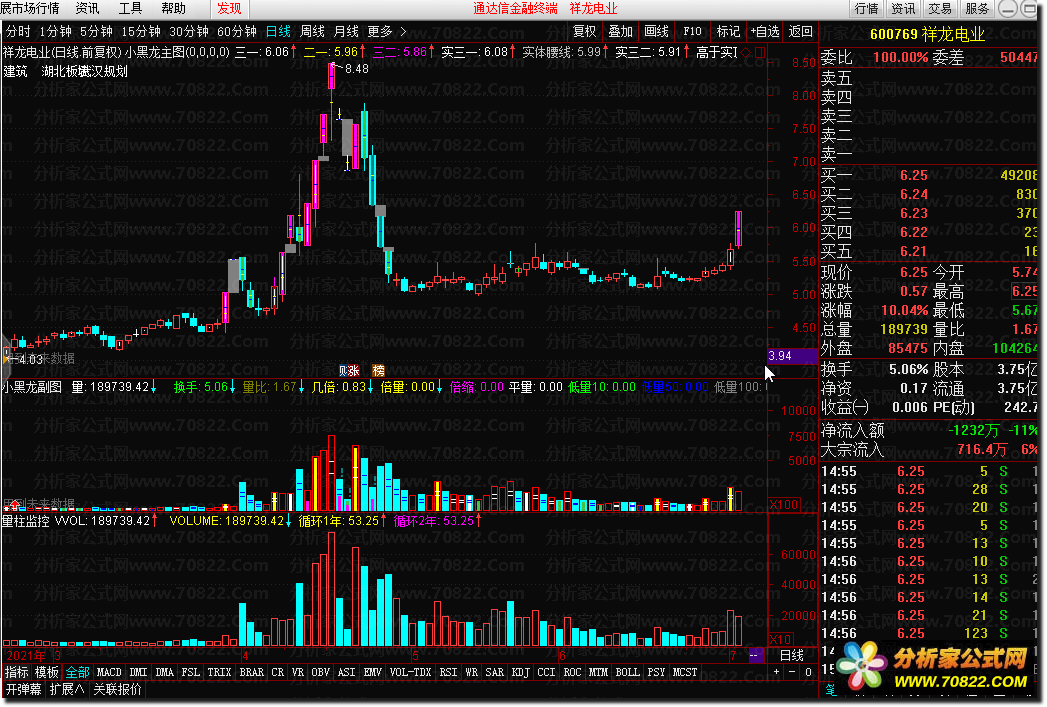Click the 交易 button at top right

(x=939, y=9)
